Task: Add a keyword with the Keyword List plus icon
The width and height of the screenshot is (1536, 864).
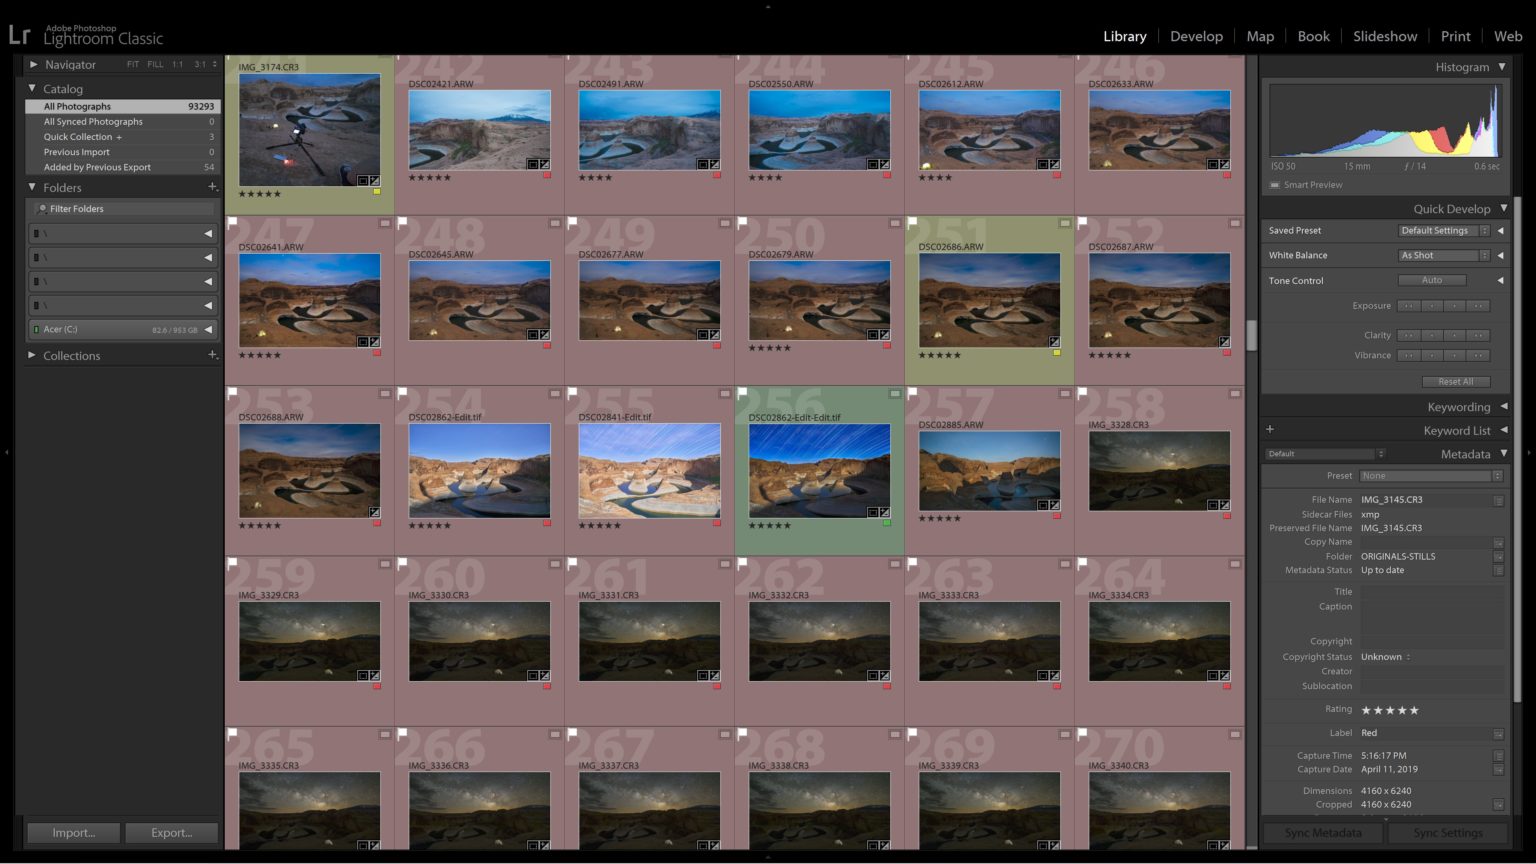Action: pos(1270,429)
